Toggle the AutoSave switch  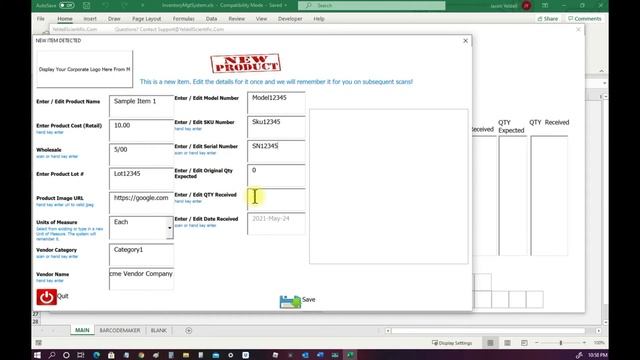67,6
